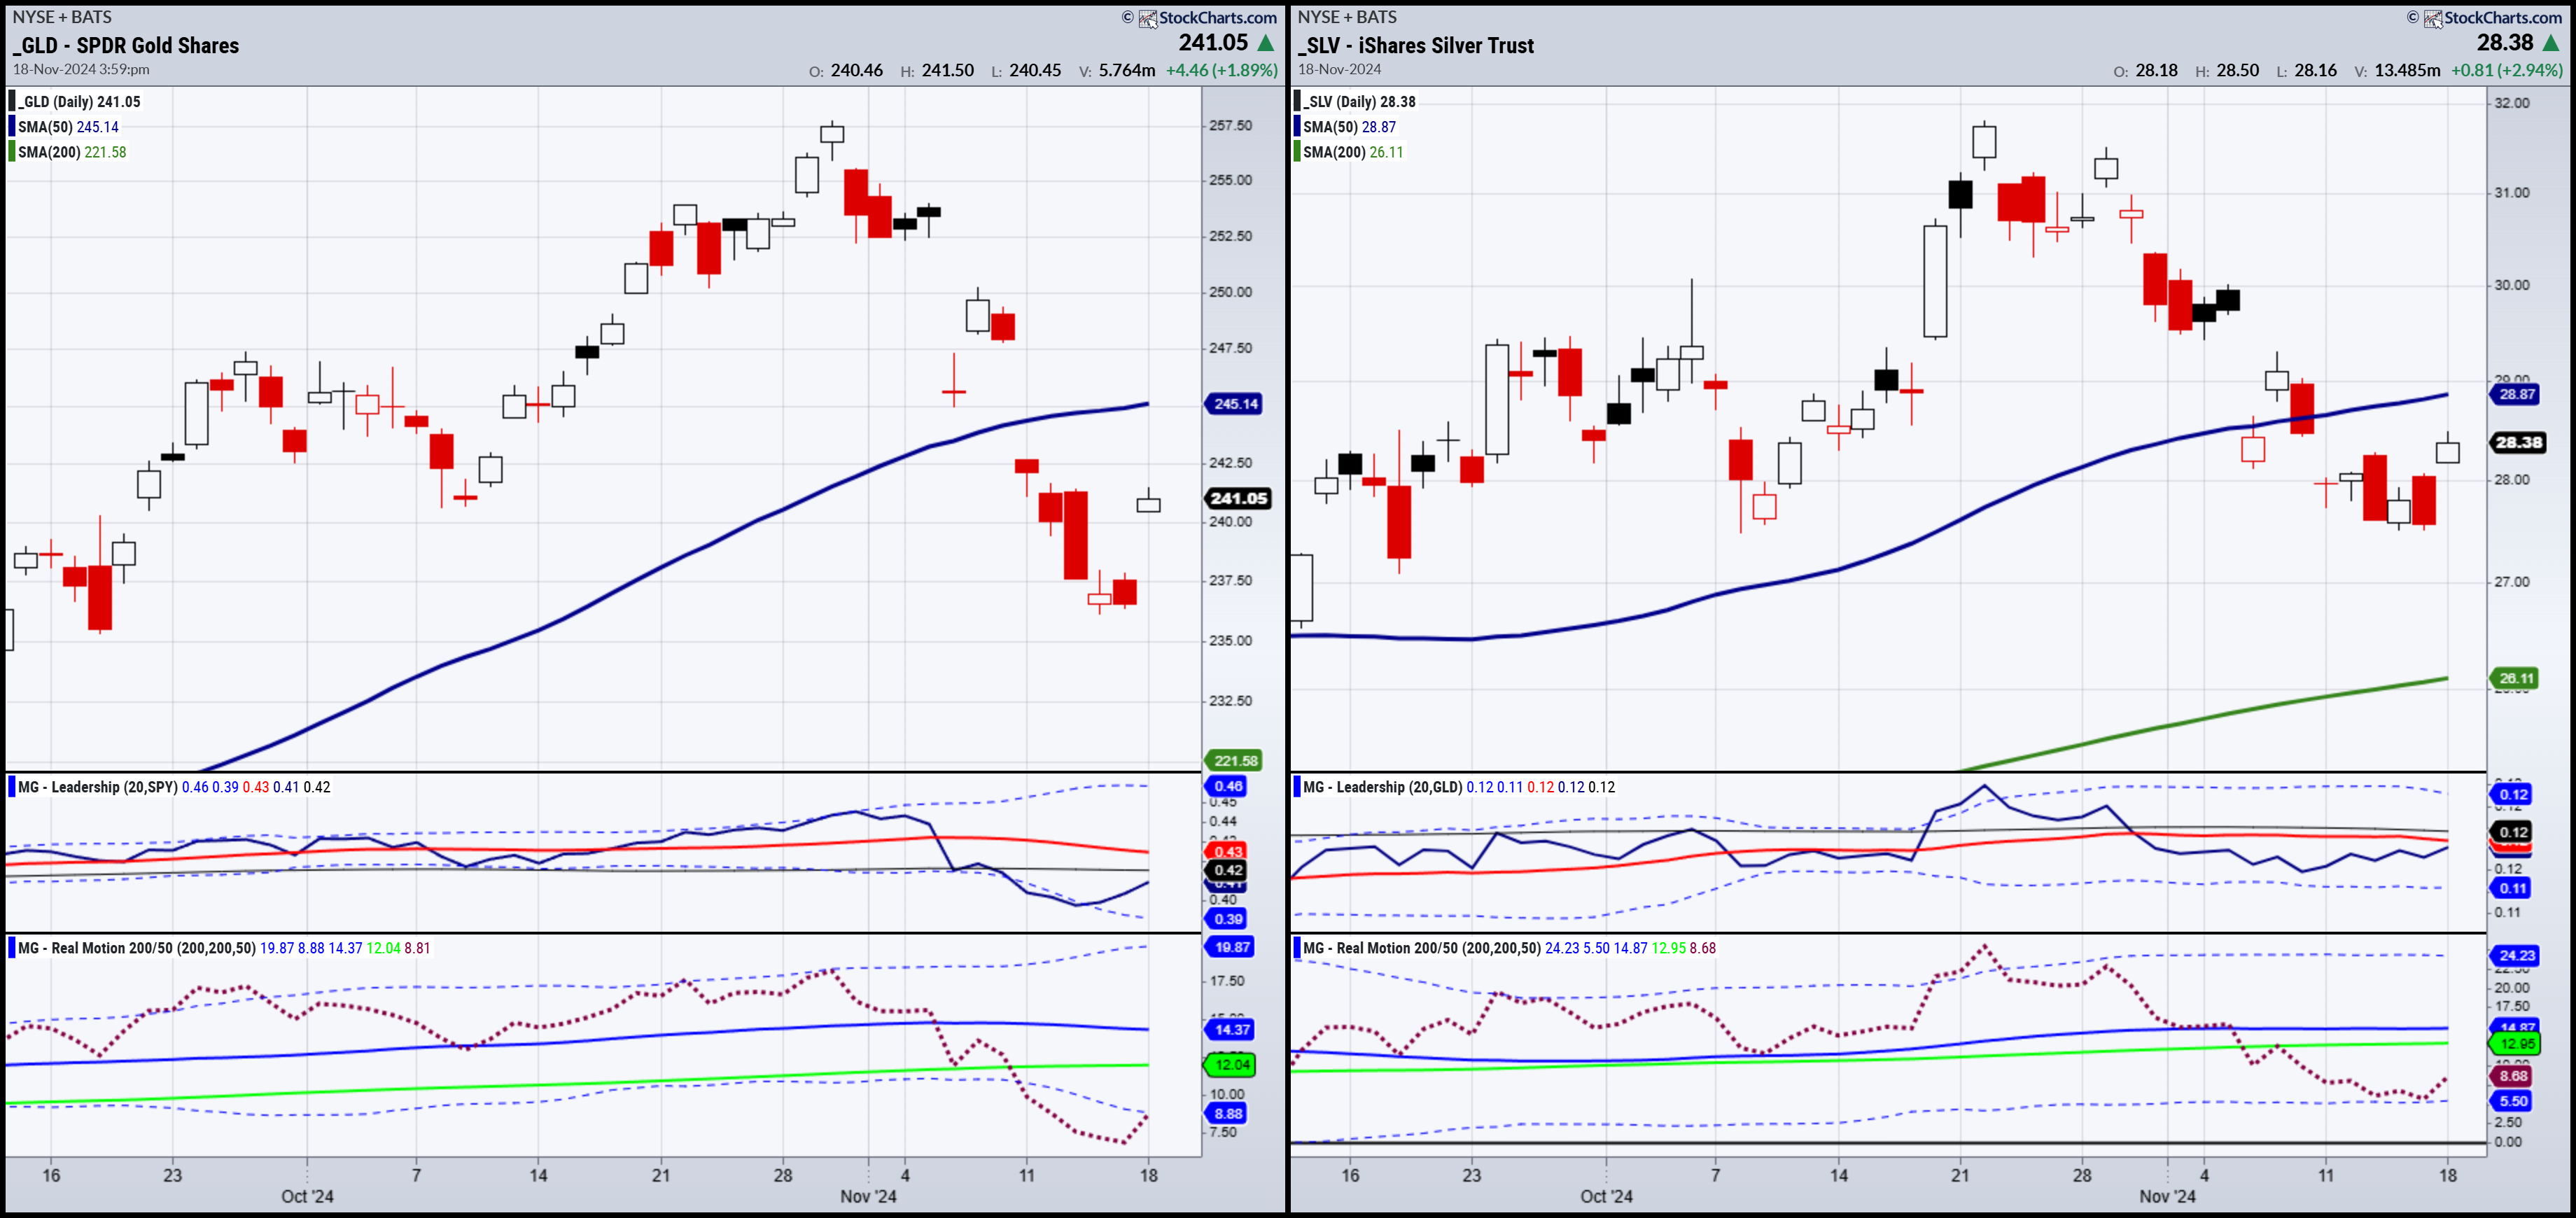Click the green 12.04 tag in GLD Real Motion
The image size is (2576, 1218).
point(1231,1064)
